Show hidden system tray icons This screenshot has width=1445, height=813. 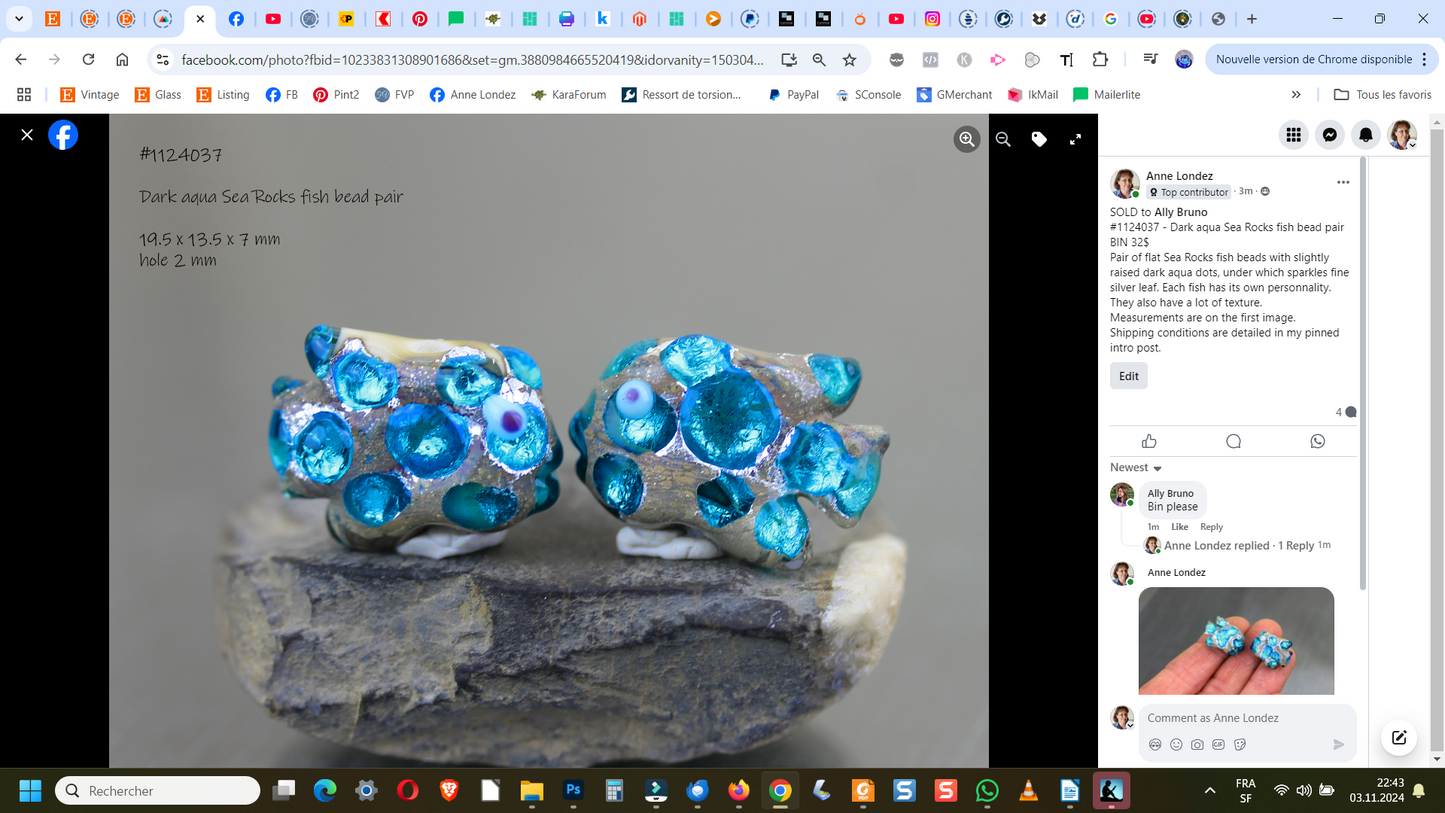[1210, 791]
